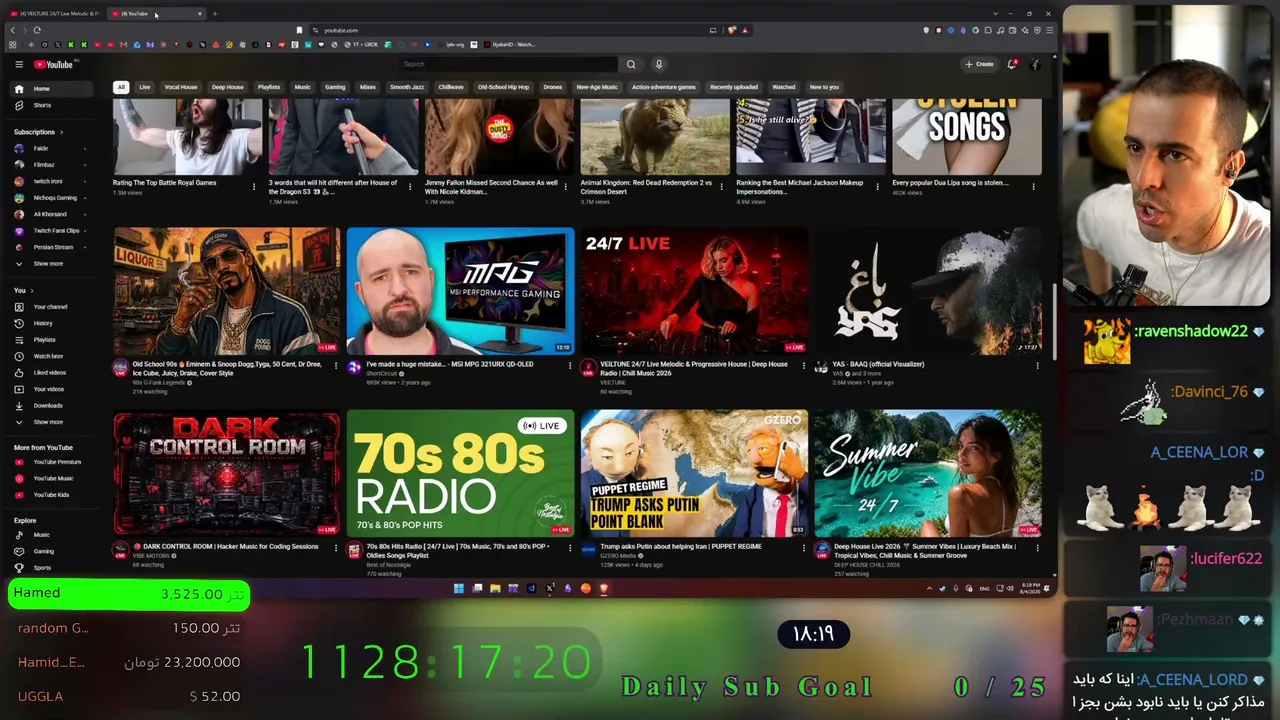Select the Vocal House filter chip

click(x=181, y=87)
